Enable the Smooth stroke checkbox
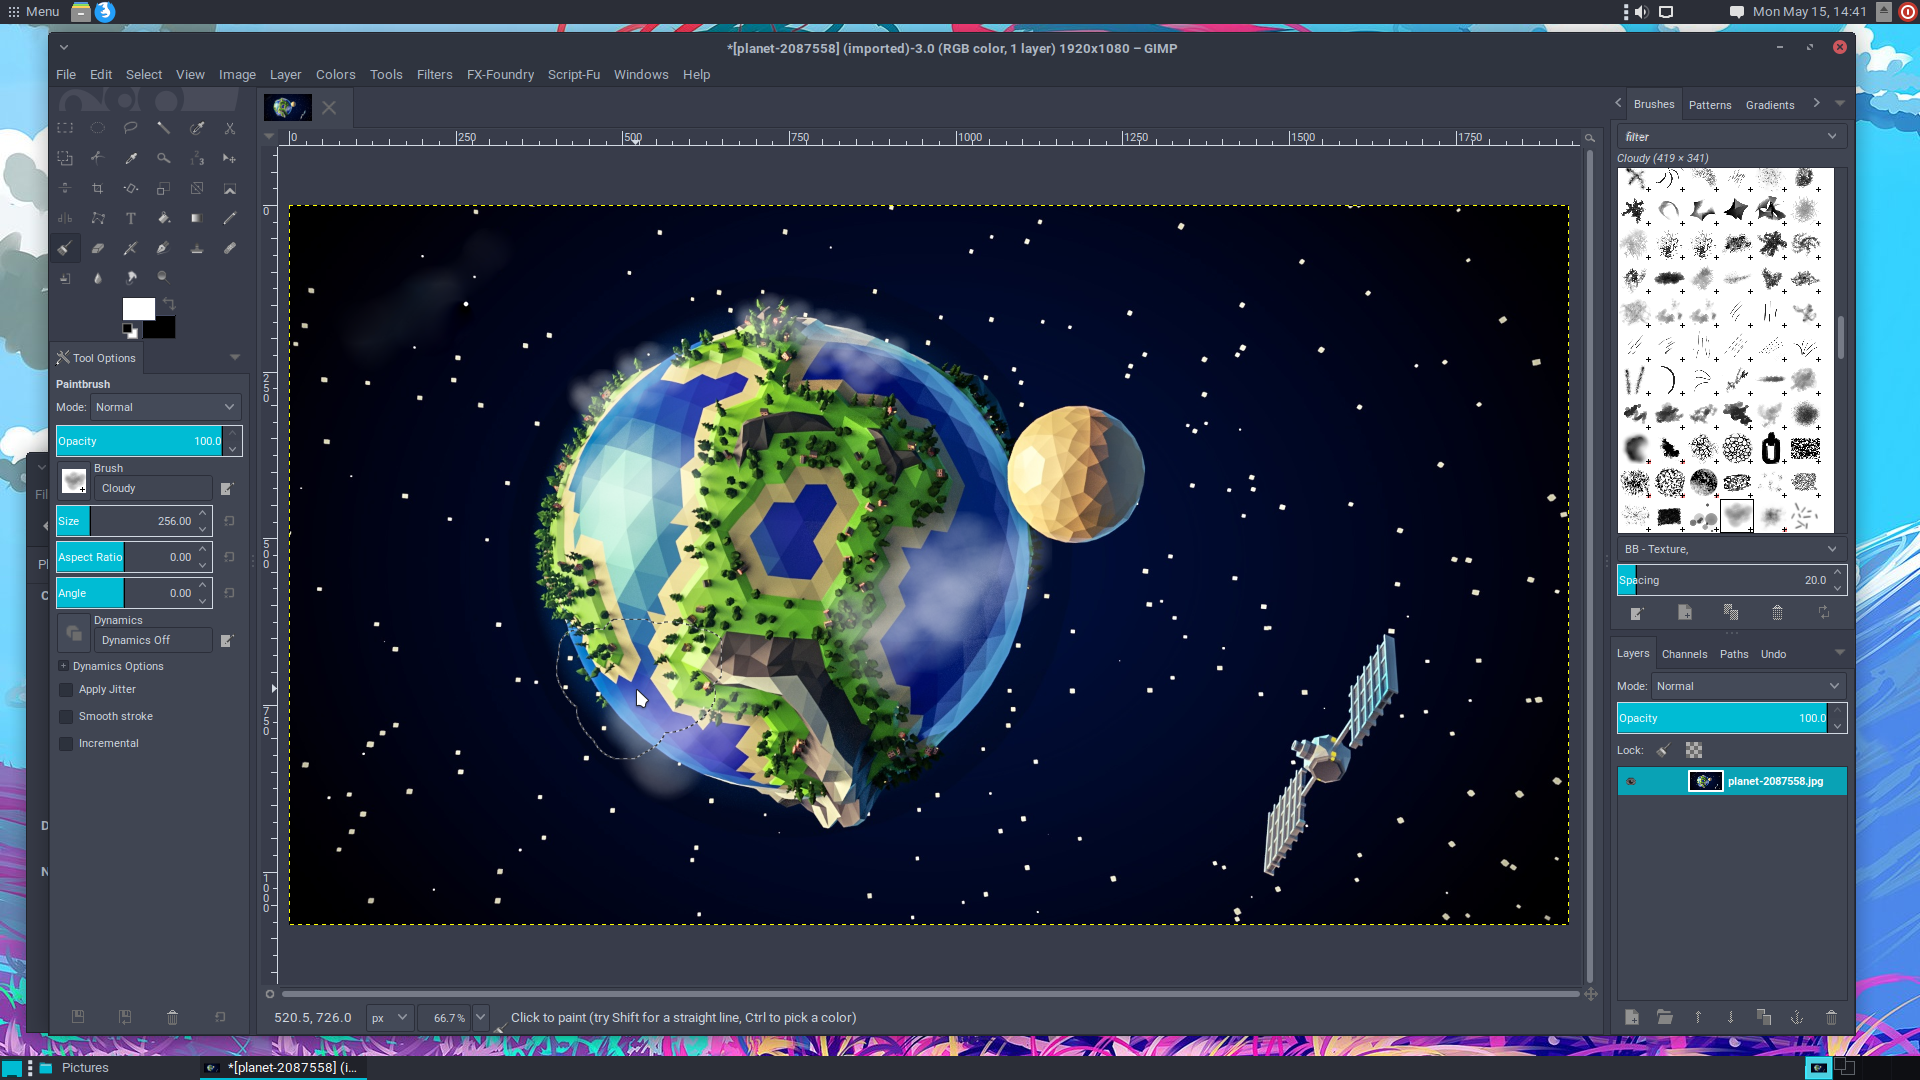The height and width of the screenshot is (1080, 1920). tap(66, 717)
